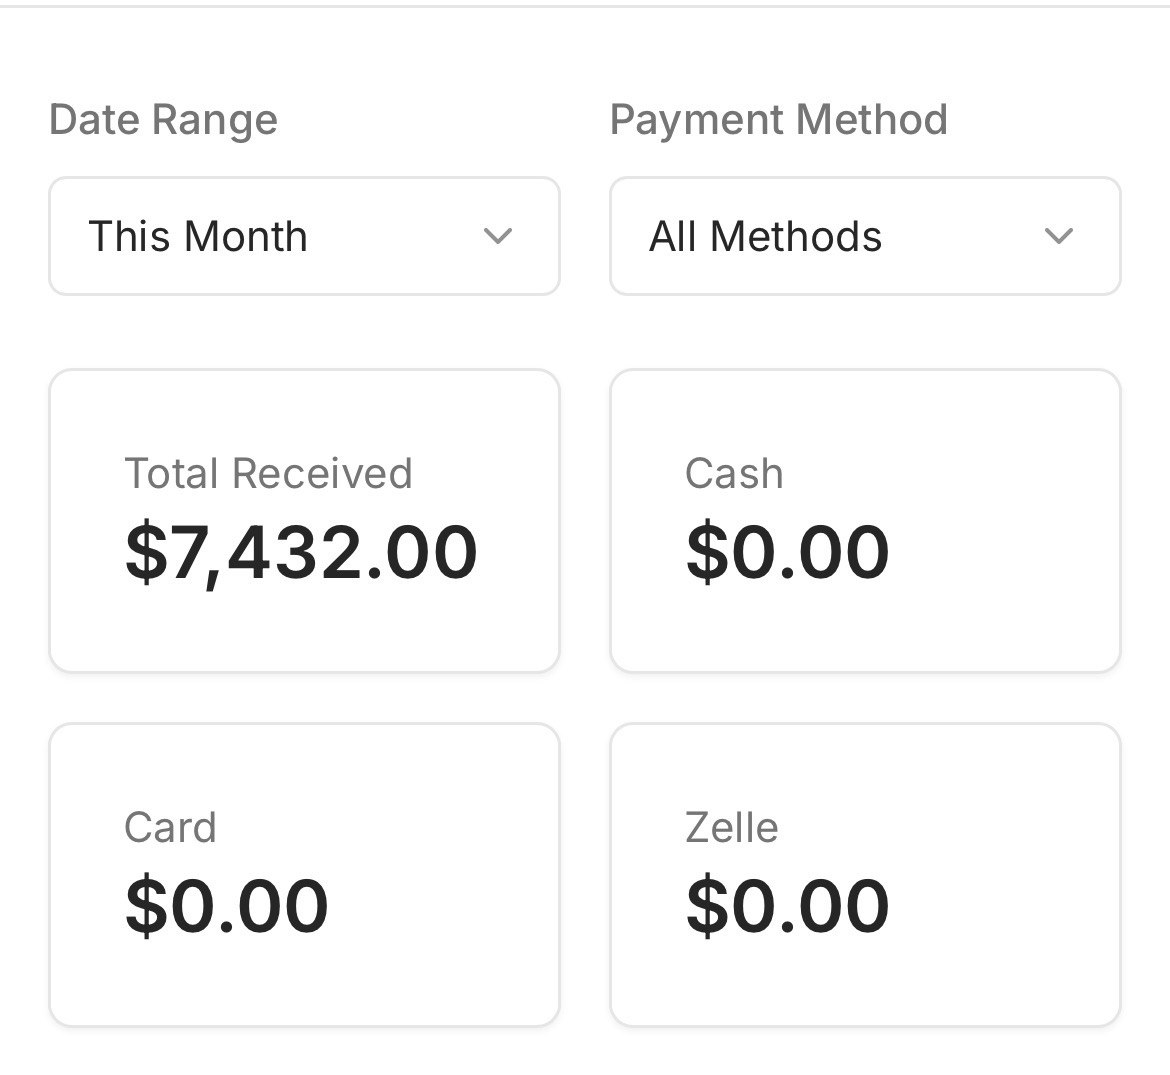Click chevron arrow beside This Month
This screenshot has height=1075, width=1170.
pyautogui.click(x=498, y=237)
